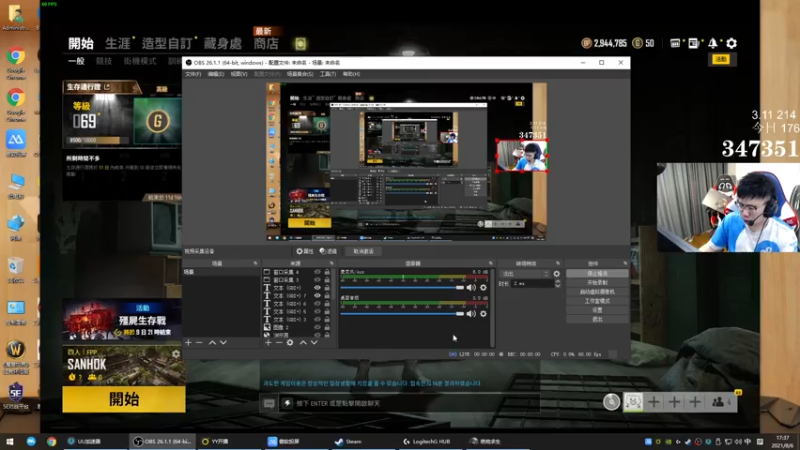Toggle the lock on 窗口采集 4 source
The width and height of the screenshot is (800, 450).
click(327, 272)
